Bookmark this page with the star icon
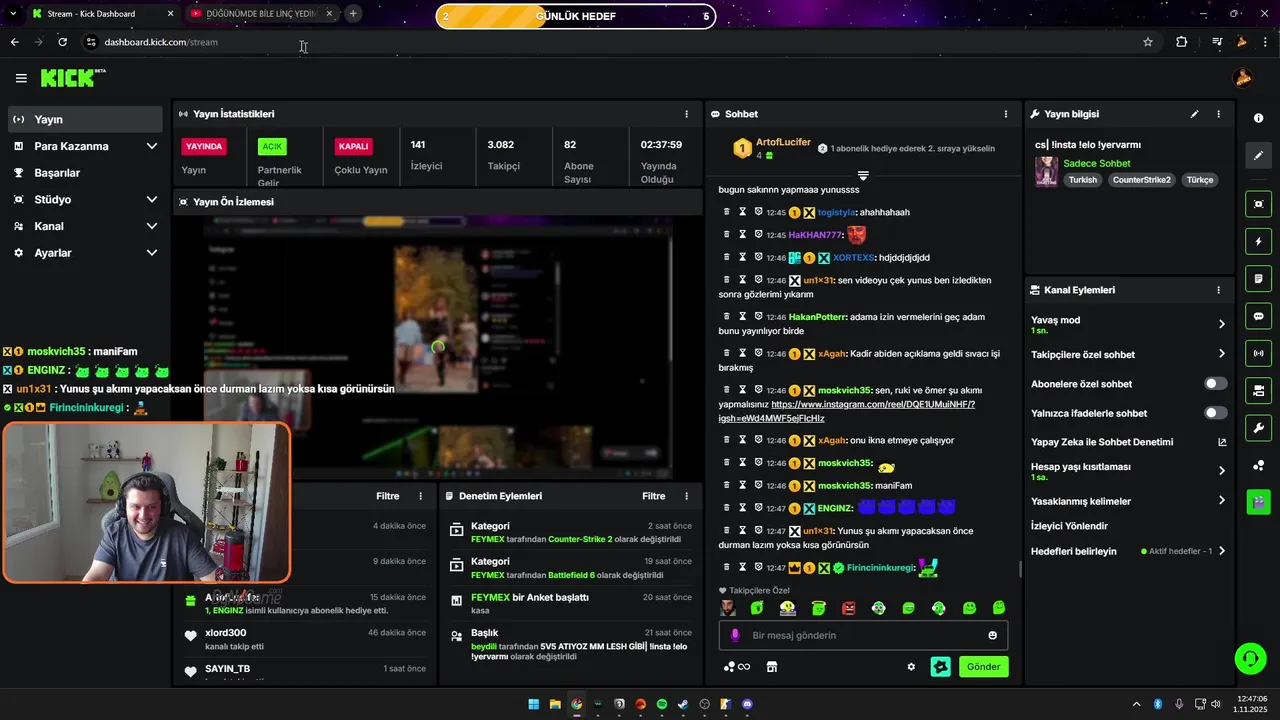The height and width of the screenshot is (720, 1280). pos(1147,42)
